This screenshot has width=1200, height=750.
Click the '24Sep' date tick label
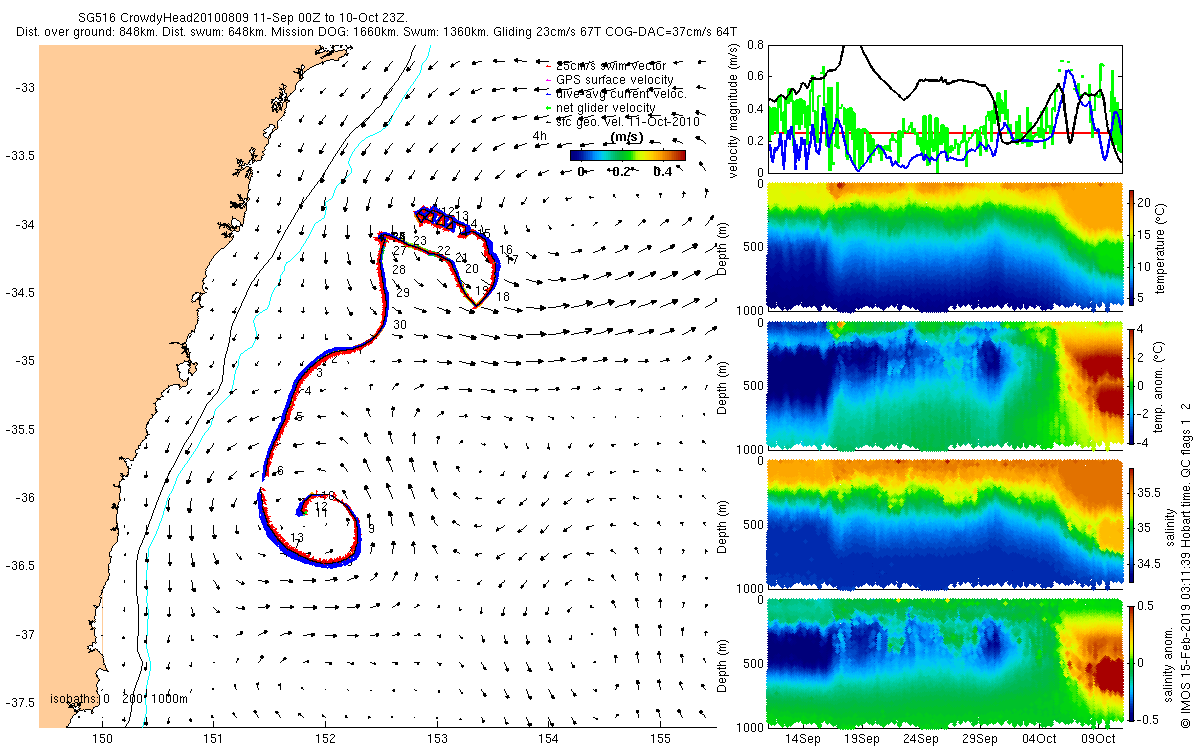(921, 738)
